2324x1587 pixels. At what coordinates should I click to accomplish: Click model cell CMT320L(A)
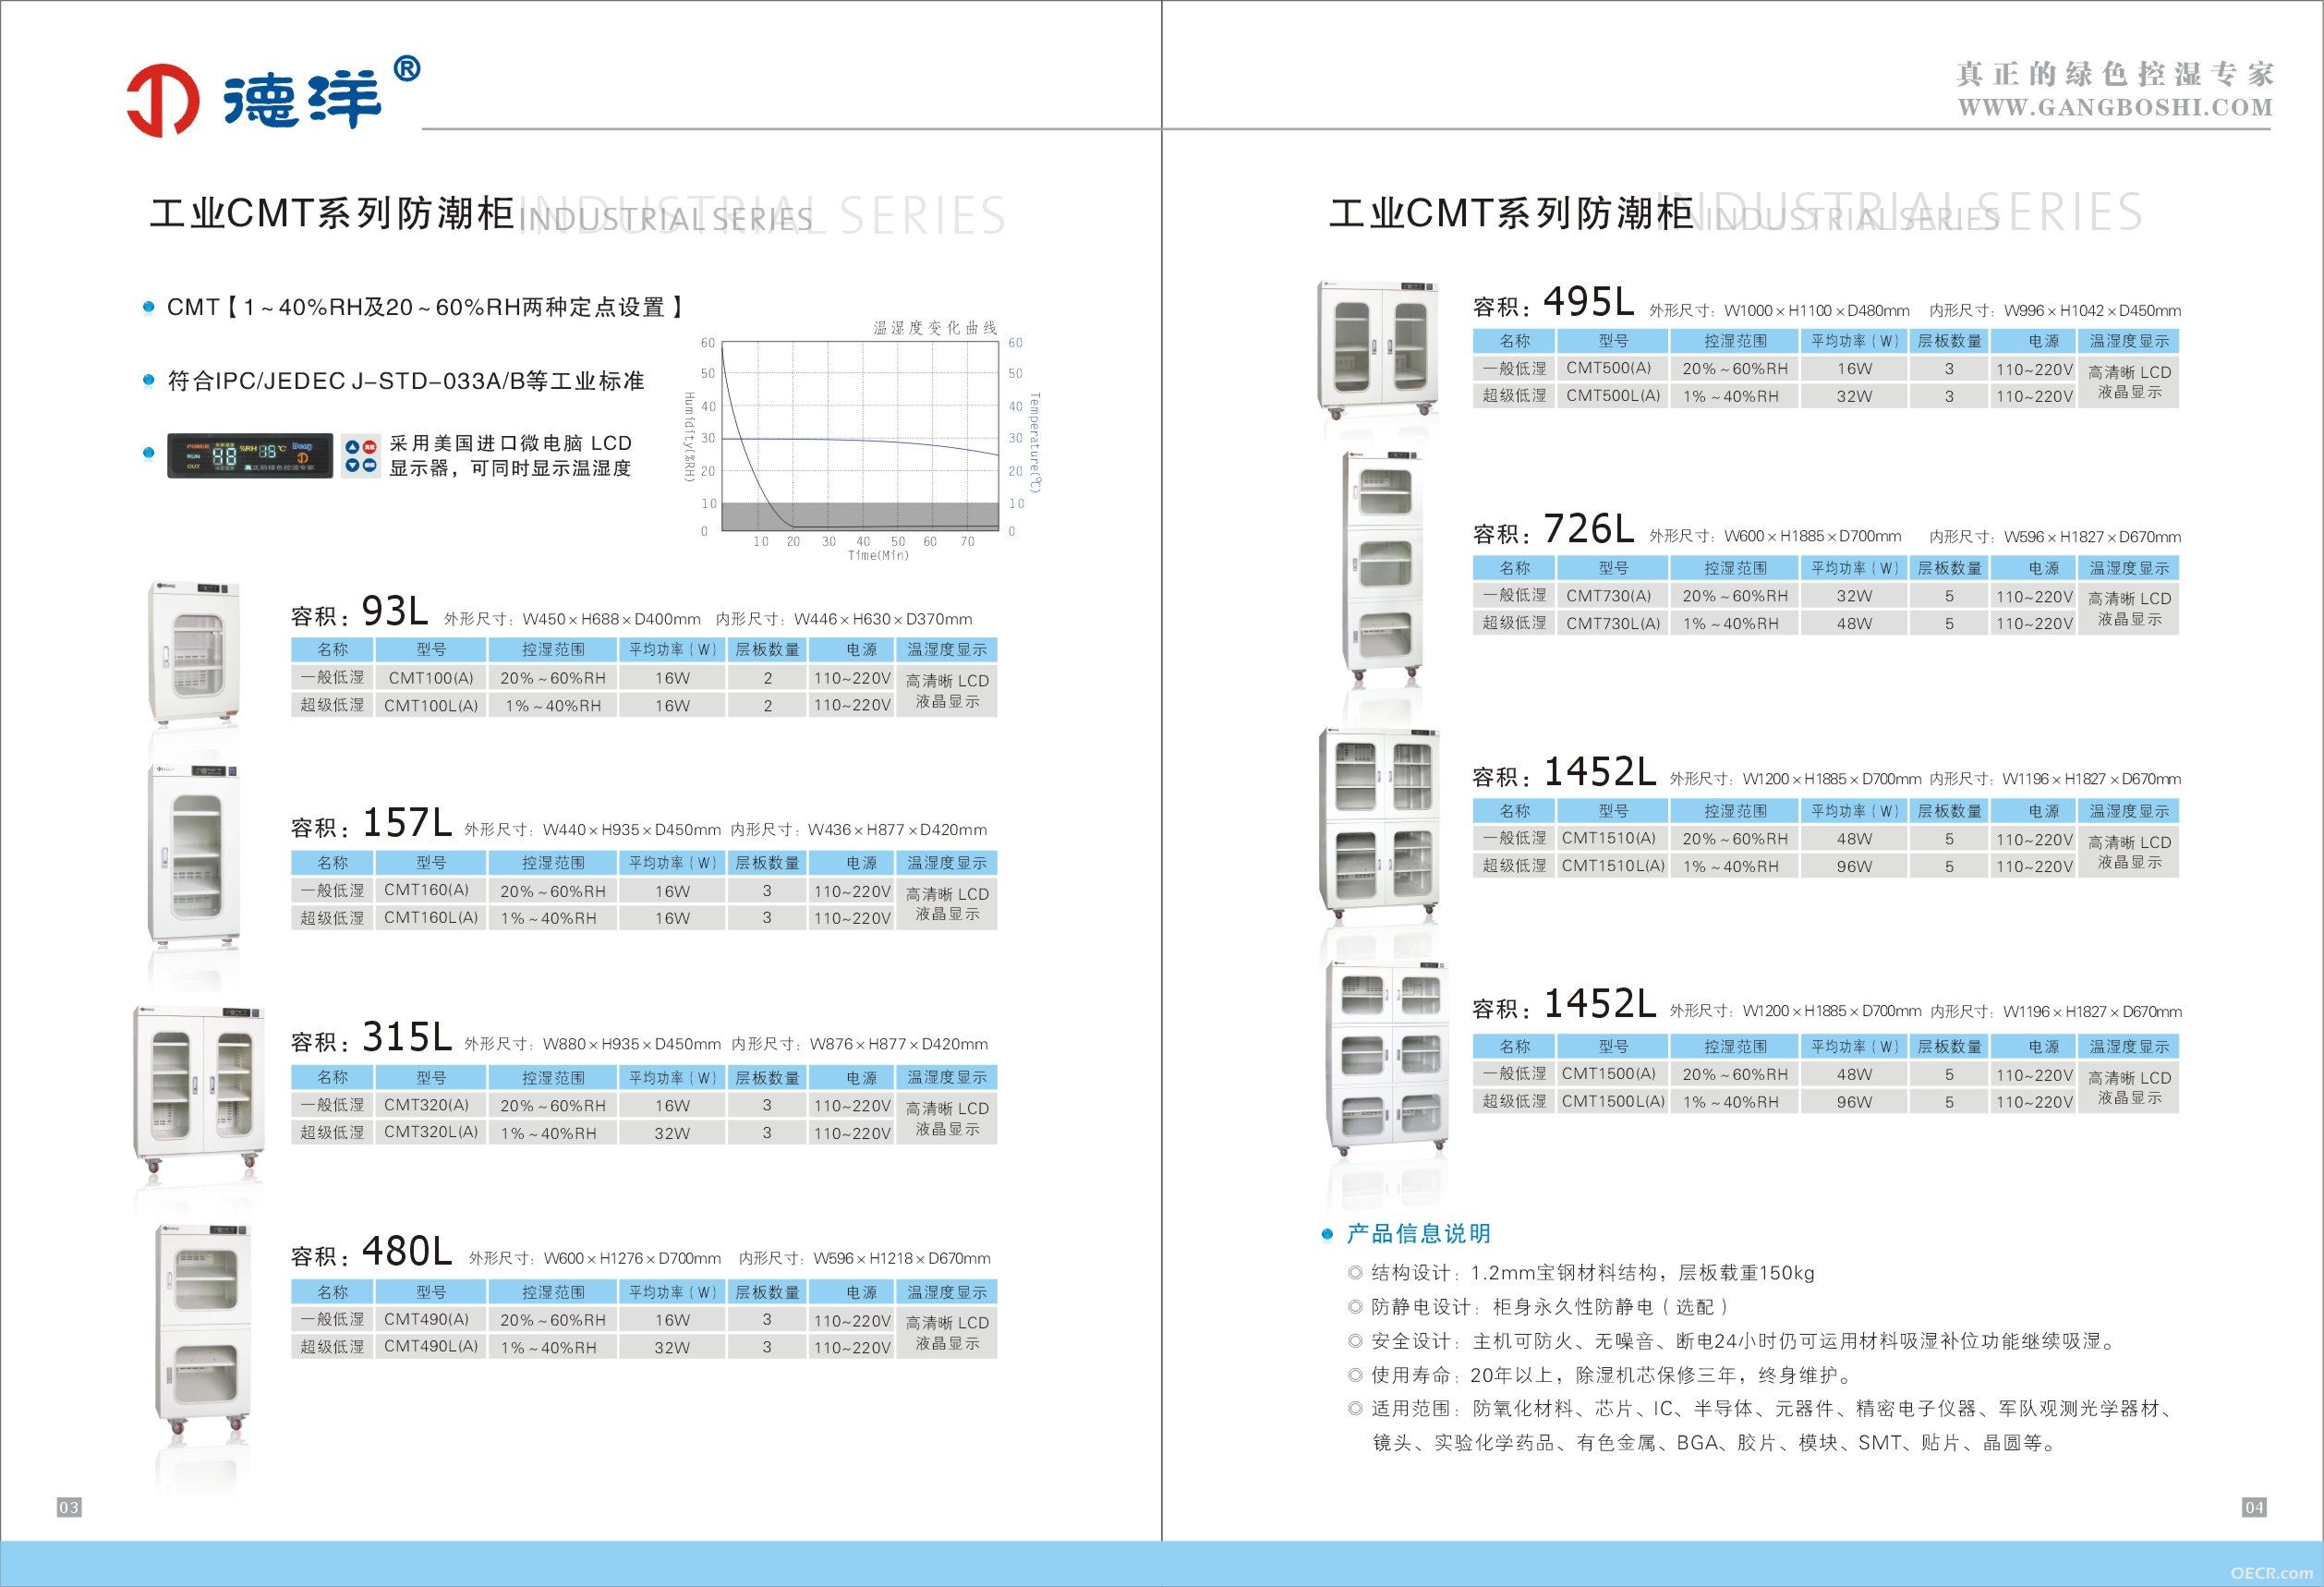point(431,1132)
